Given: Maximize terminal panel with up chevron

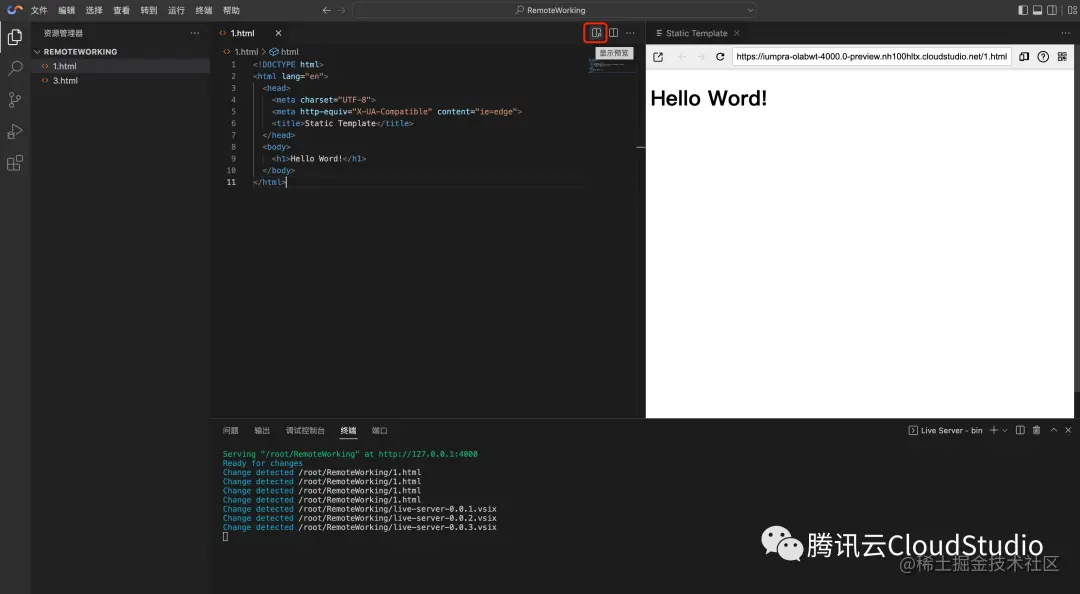Looking at the screenshot, I should [x=1053, y=430].
